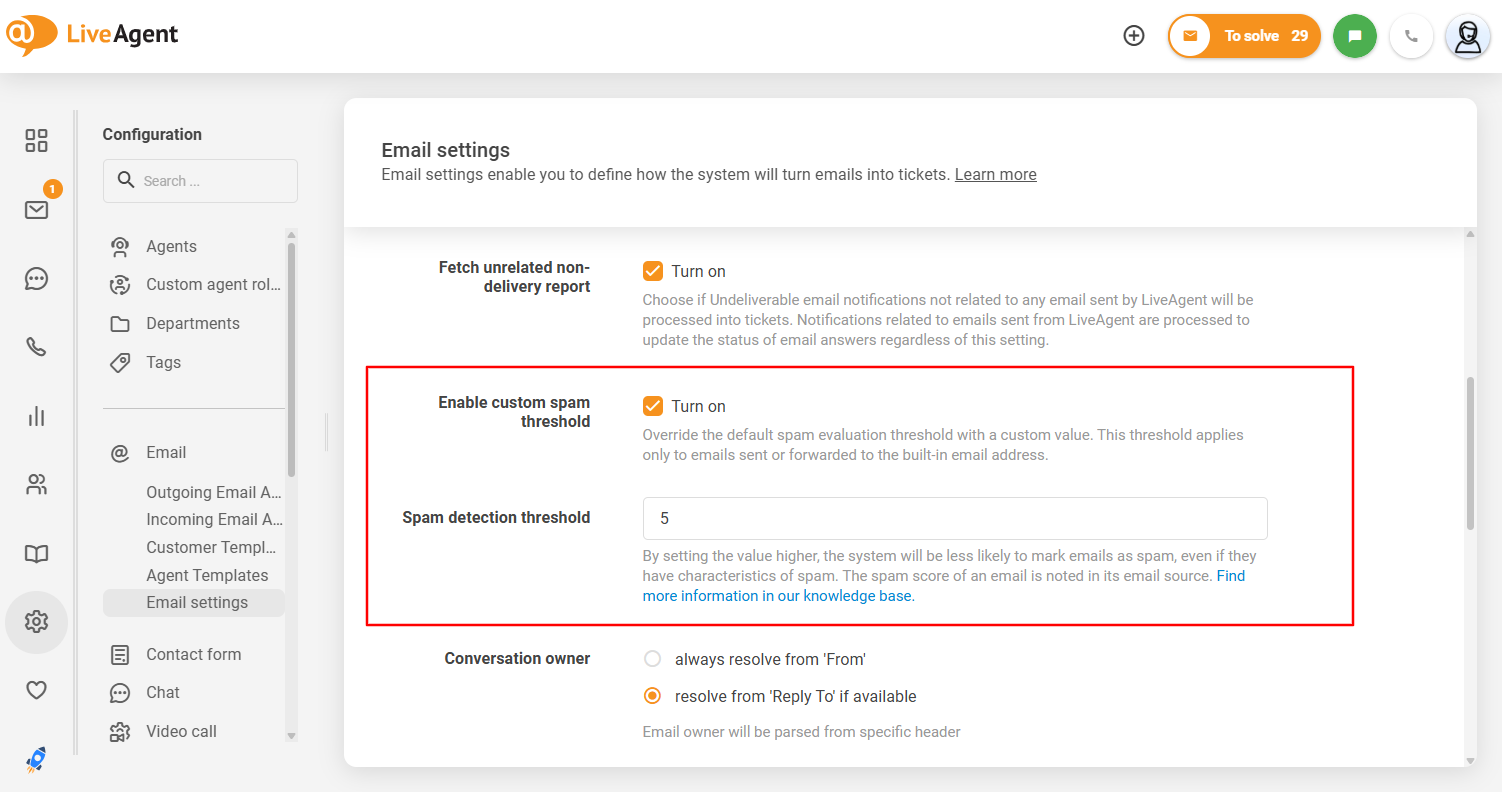Open the Incoming Email Accounts page
Image resolution: width=1502 pixels, height=792 pixels.
[x=214, y=519]
